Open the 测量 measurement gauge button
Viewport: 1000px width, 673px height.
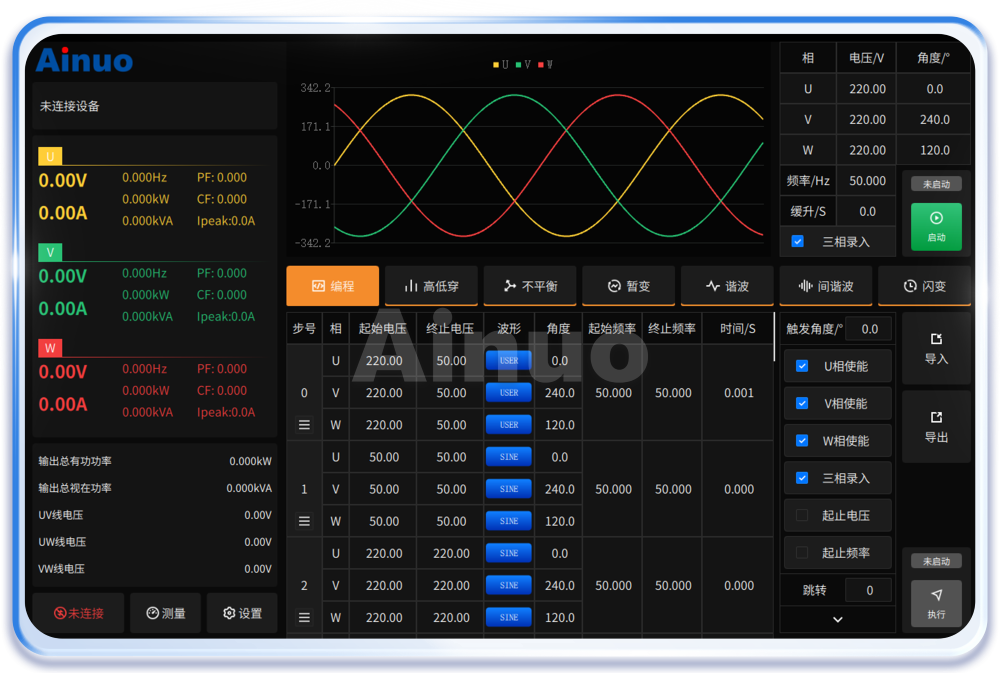pyautogui.click(x=165, y=613)
